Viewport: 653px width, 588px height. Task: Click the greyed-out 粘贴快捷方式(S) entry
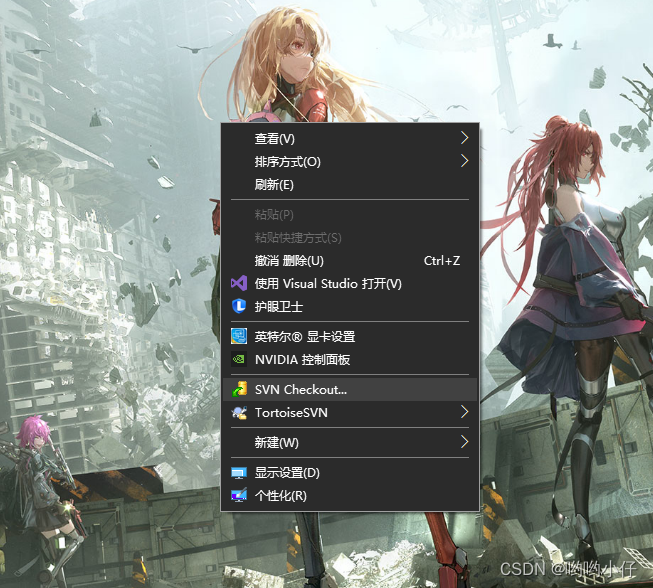(x=350, y=237)
